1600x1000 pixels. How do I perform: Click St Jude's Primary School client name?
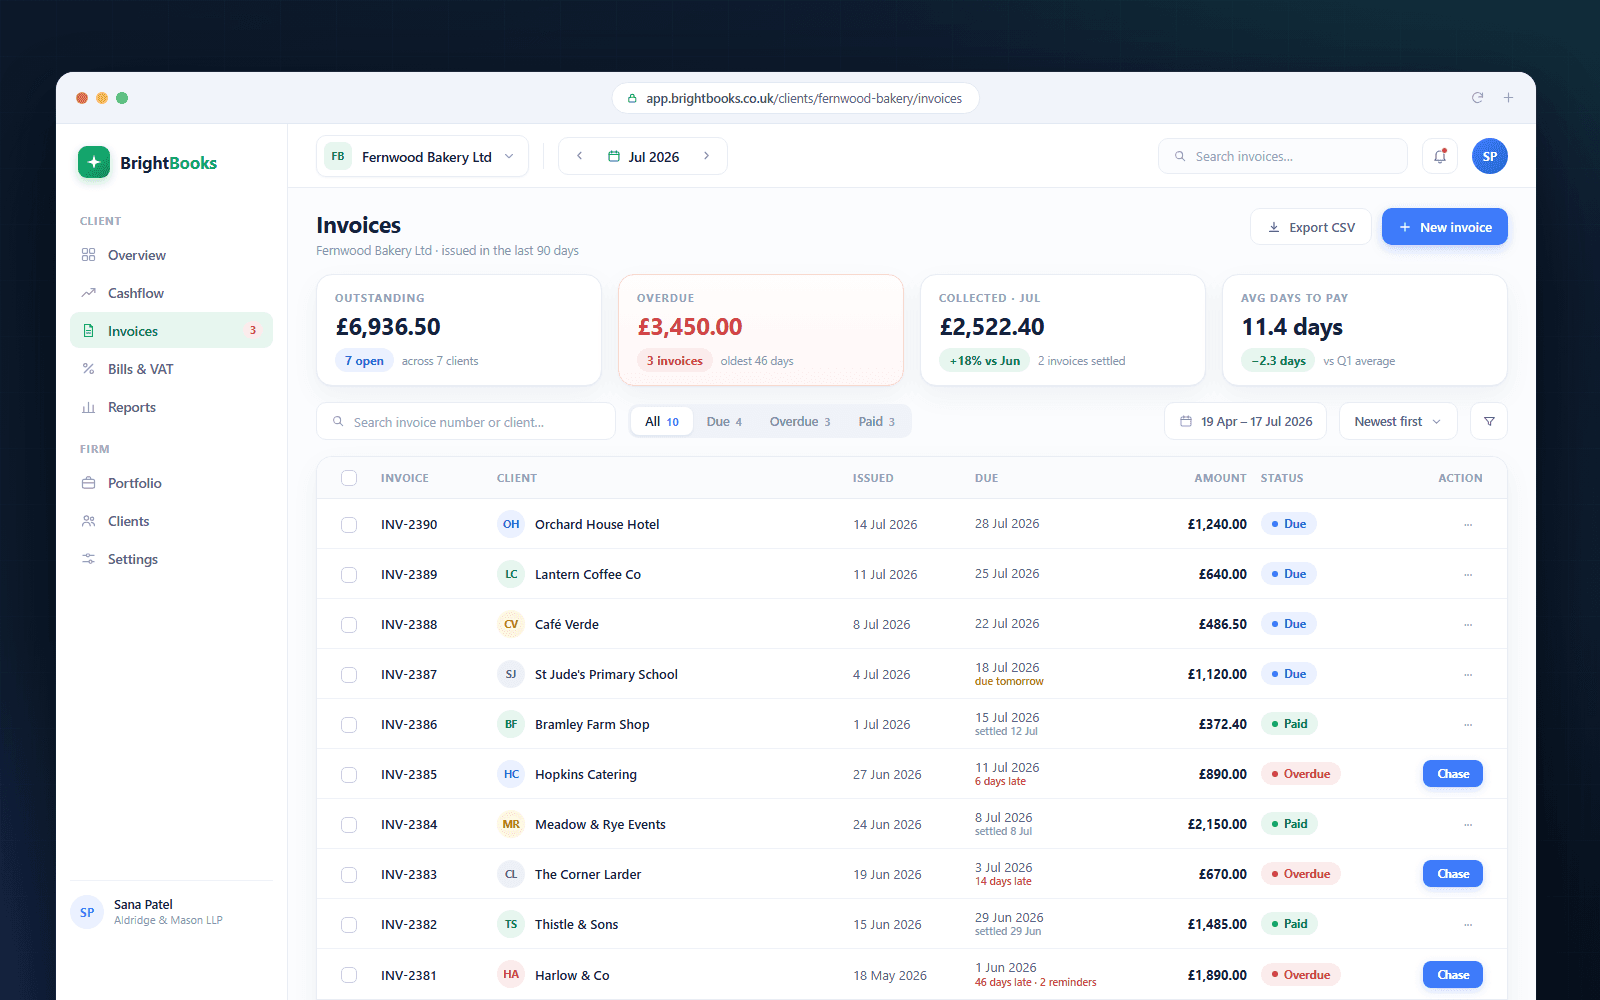click(x=606, y=674)
